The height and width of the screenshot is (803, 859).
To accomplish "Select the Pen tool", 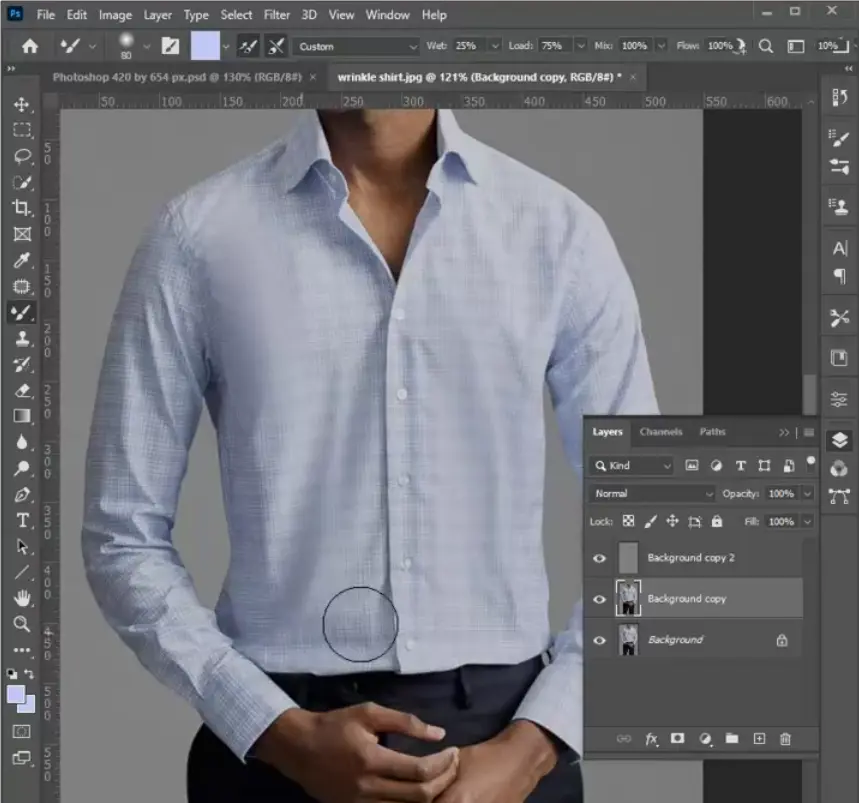I will pos(22,495).
